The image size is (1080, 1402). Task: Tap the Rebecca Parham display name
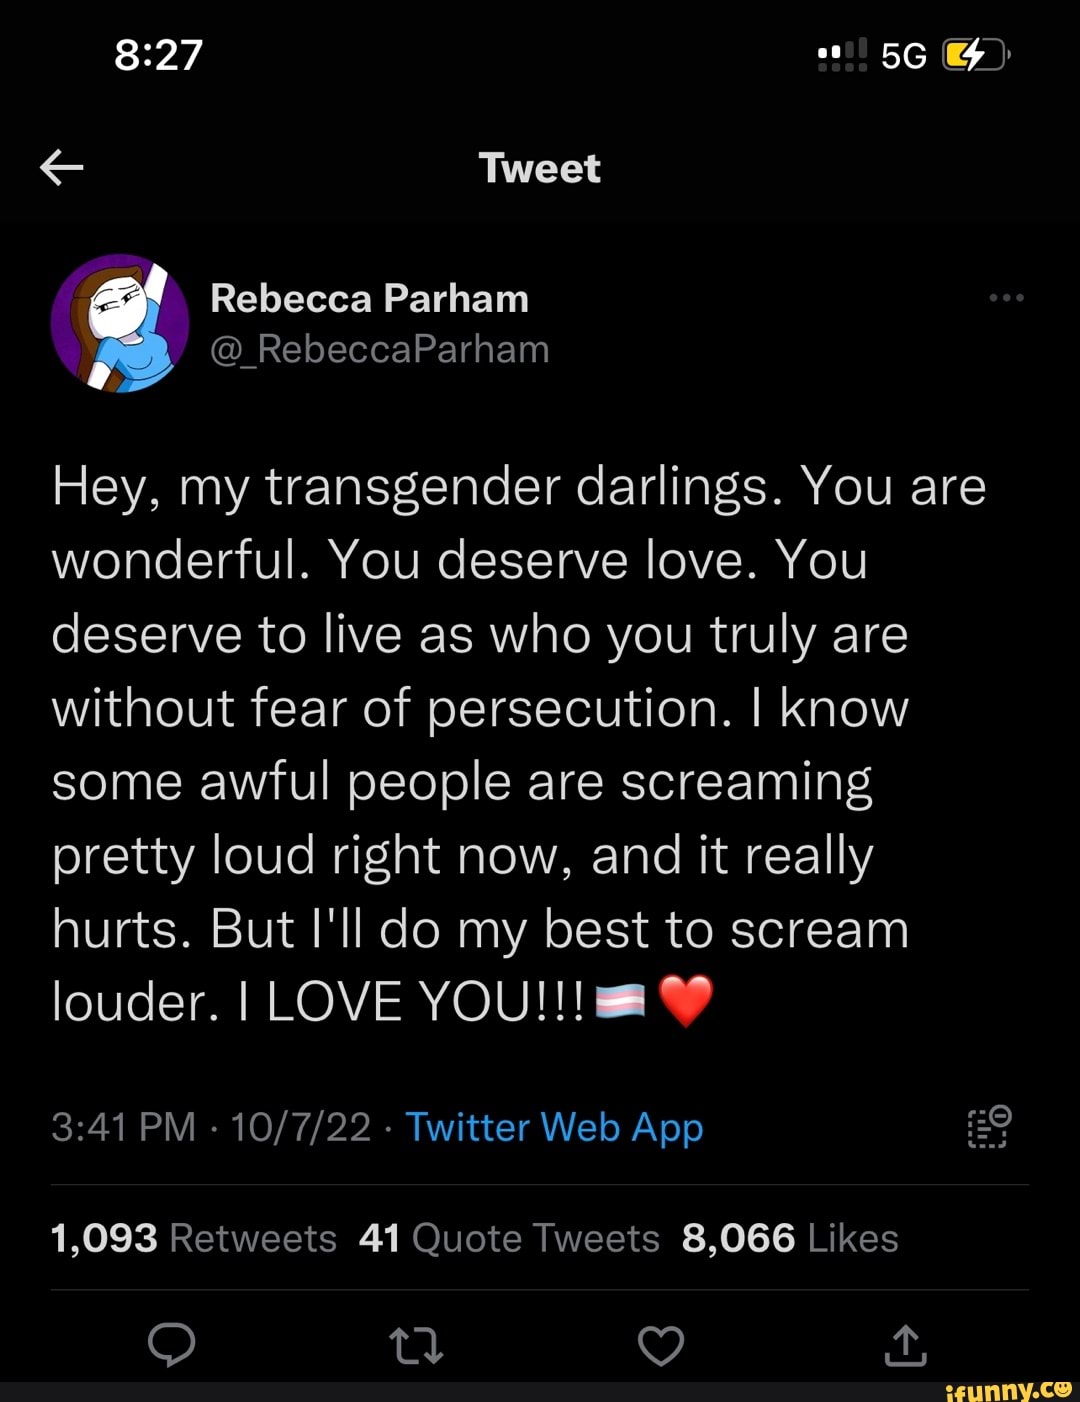point(369,298)
